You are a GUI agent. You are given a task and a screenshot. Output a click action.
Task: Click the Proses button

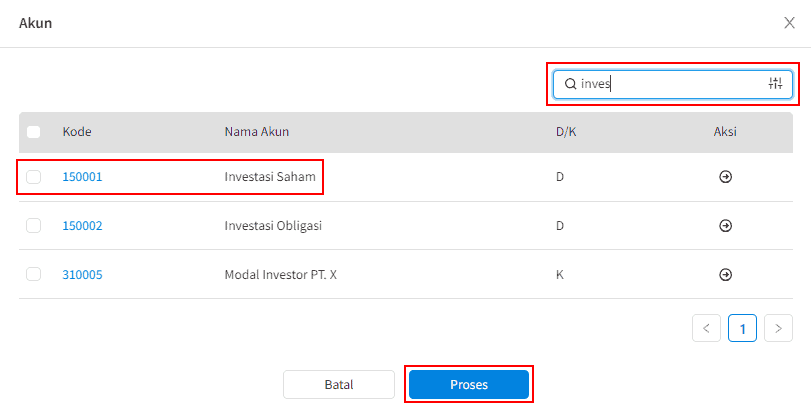coord(469,384)
